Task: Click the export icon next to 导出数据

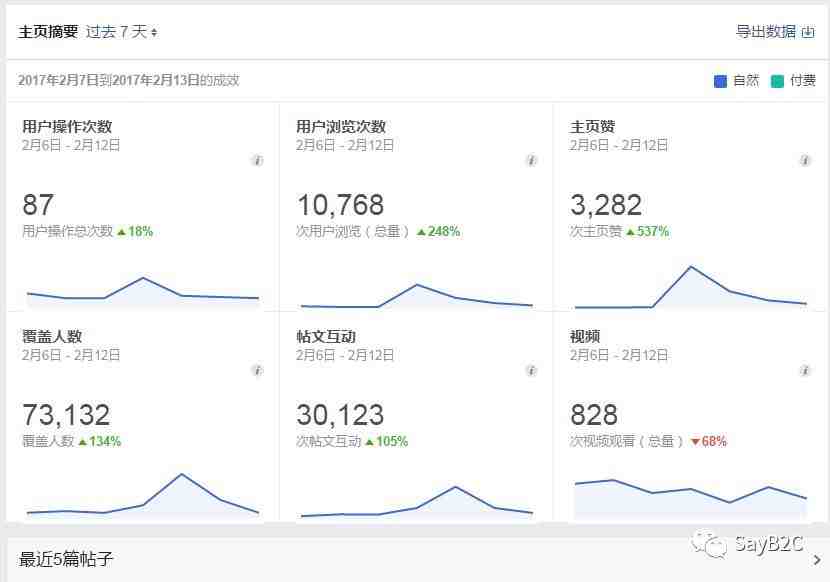Action: pos(808,32)
